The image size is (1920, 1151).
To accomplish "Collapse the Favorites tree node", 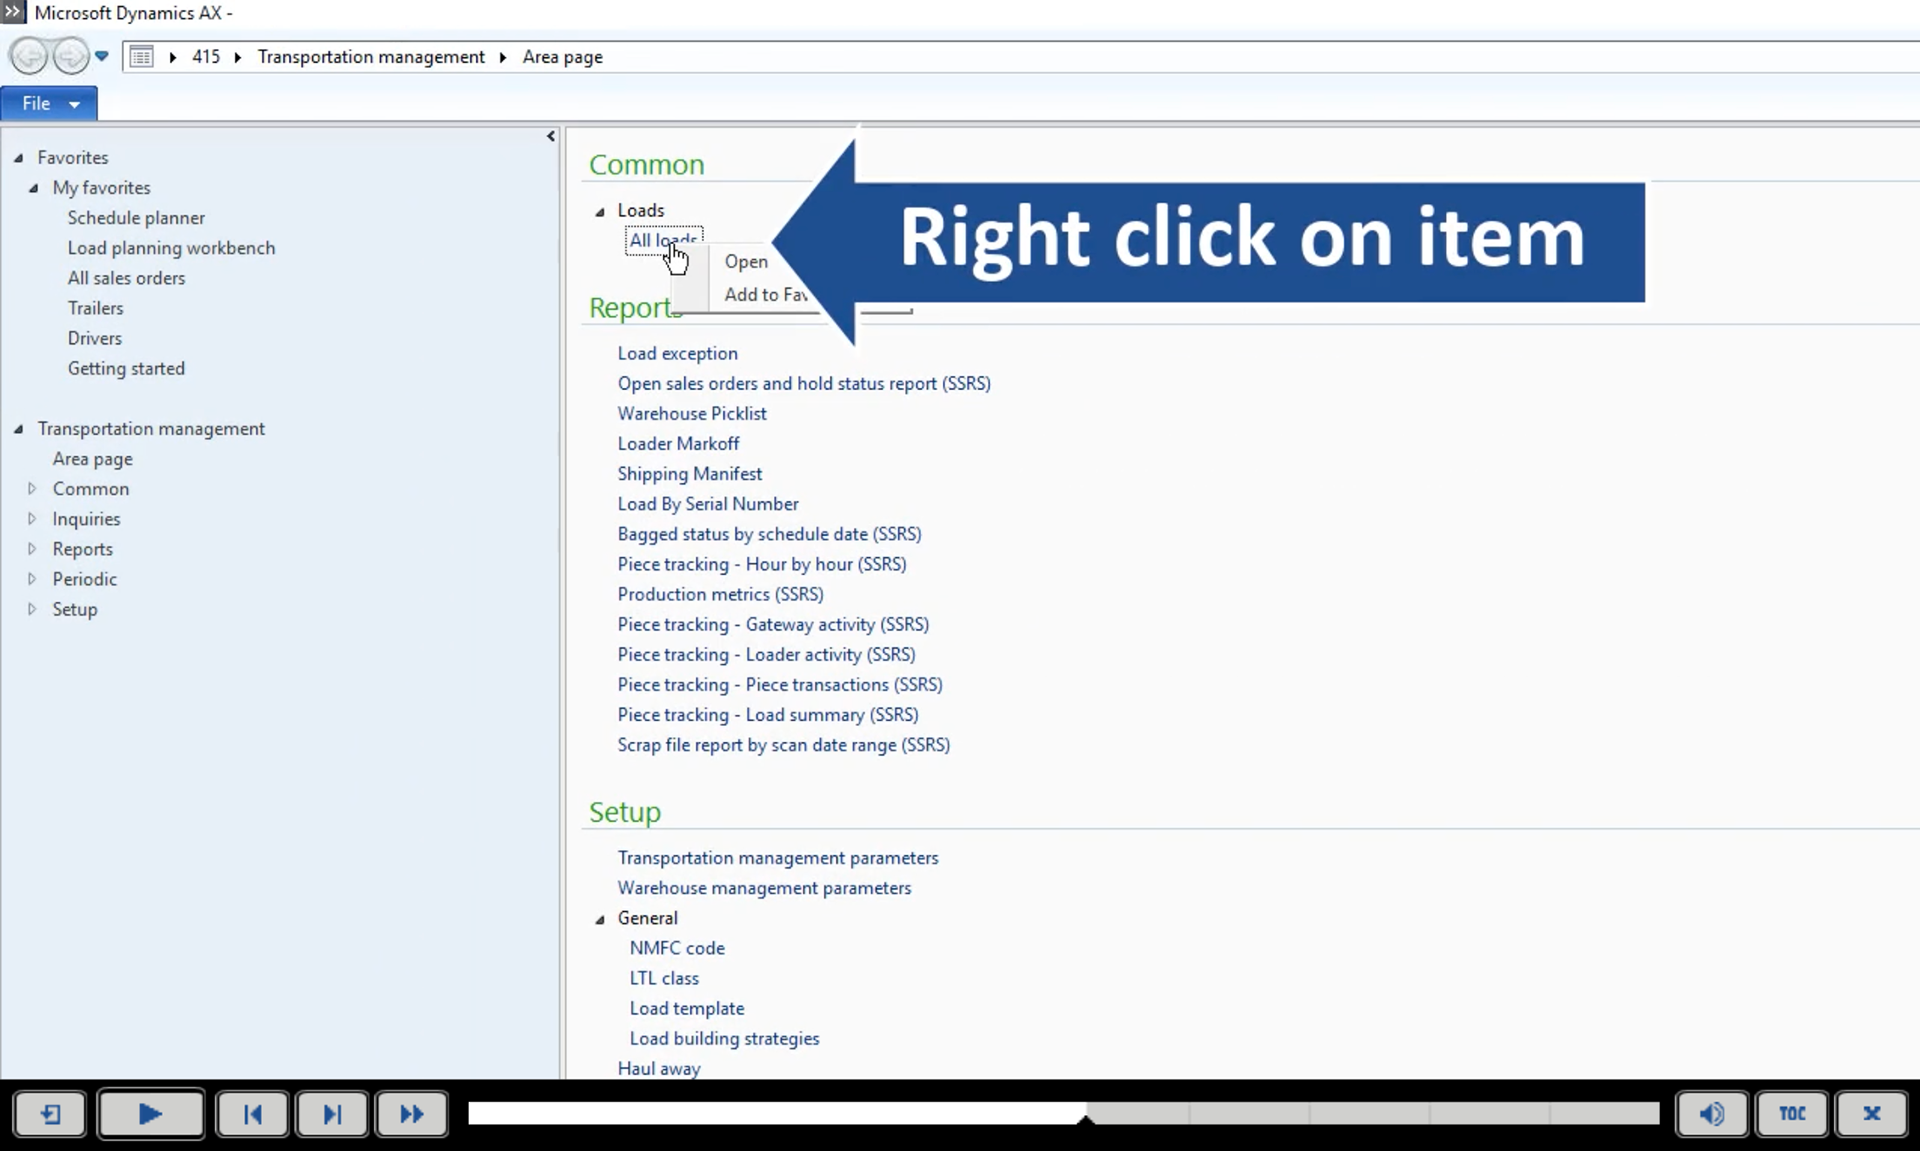I will [x=18, y=158].
